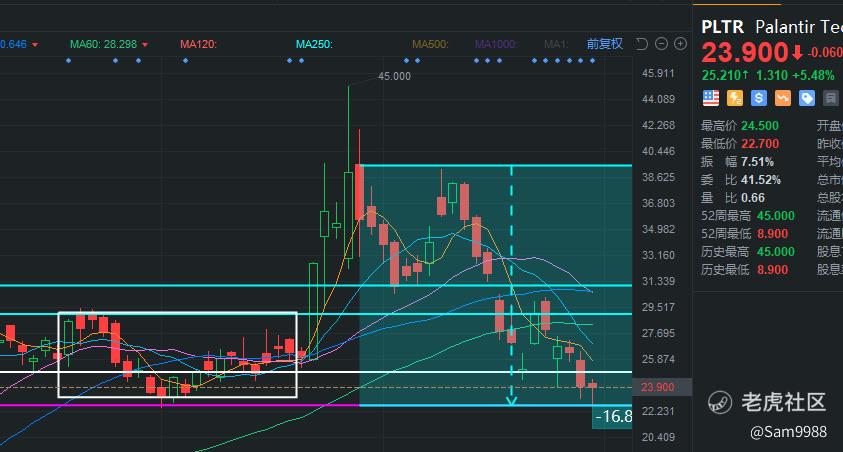Viewport: 843px width, 452px height.
Task: Click the +5.48% change value
Action: pos(812,75)
